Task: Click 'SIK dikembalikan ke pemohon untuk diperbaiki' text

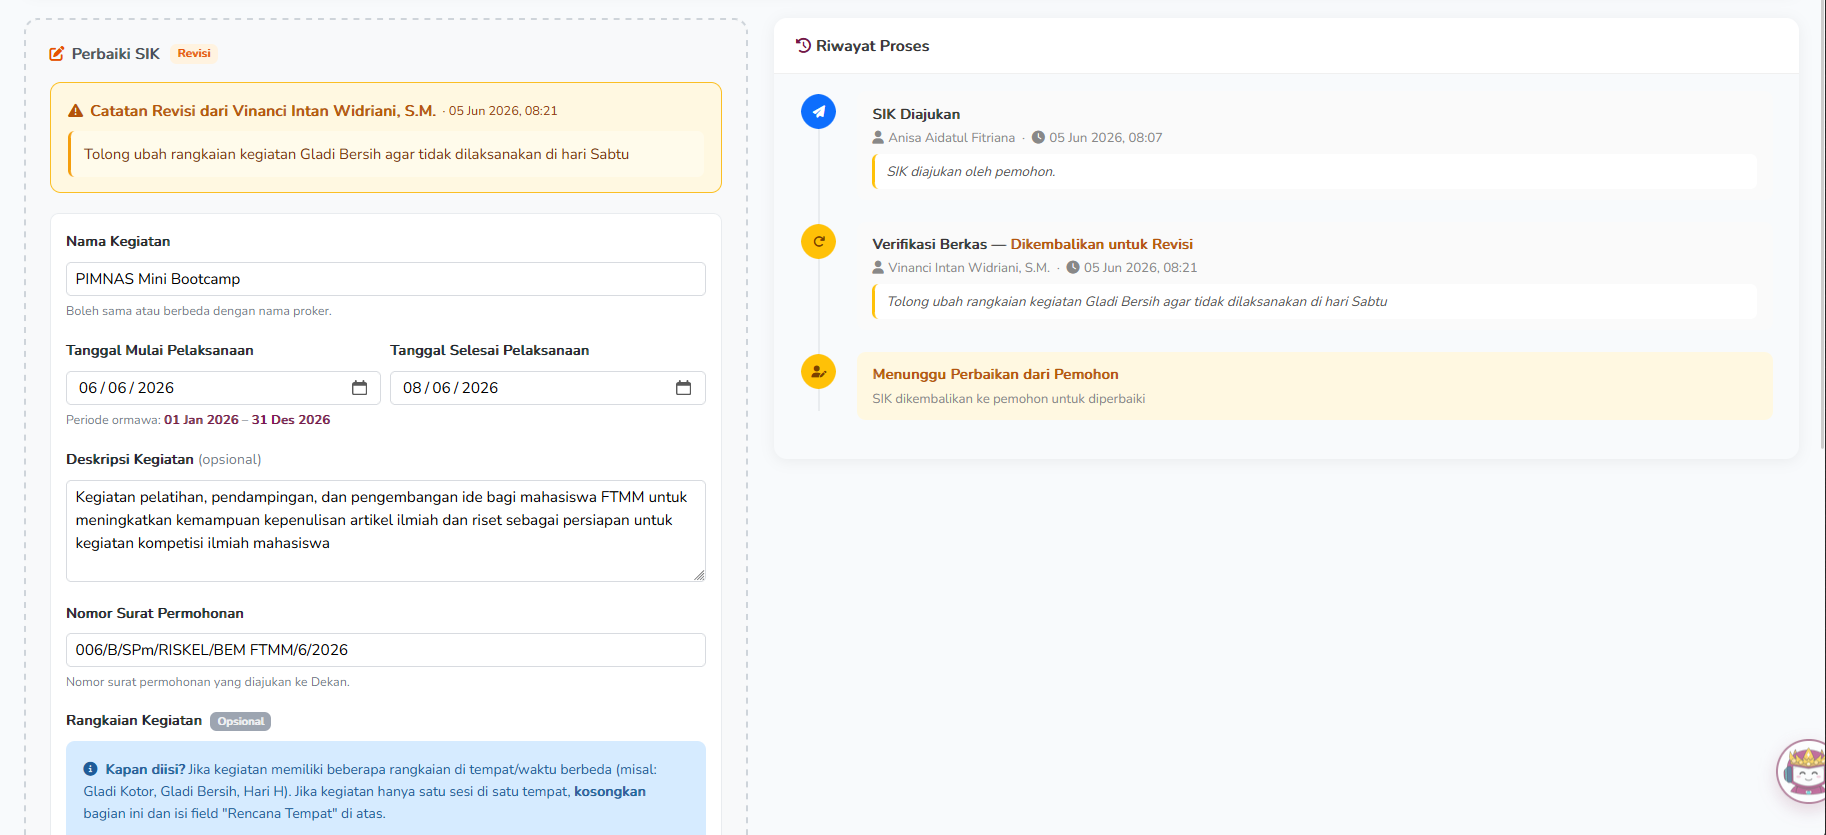Action: click(1008, 399)
